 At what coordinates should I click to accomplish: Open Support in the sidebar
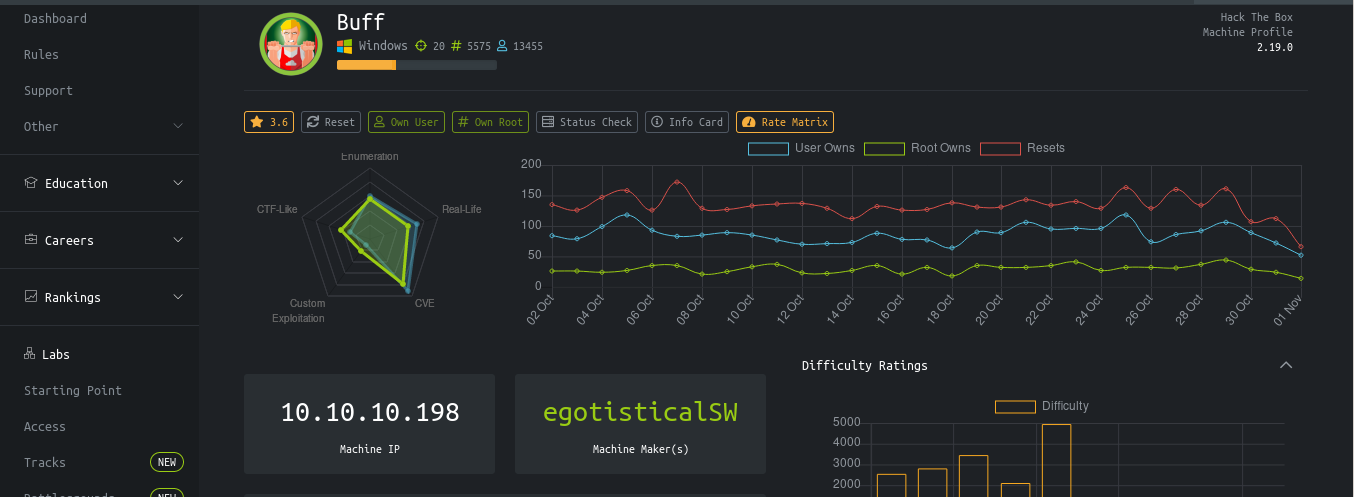[48, 90]
